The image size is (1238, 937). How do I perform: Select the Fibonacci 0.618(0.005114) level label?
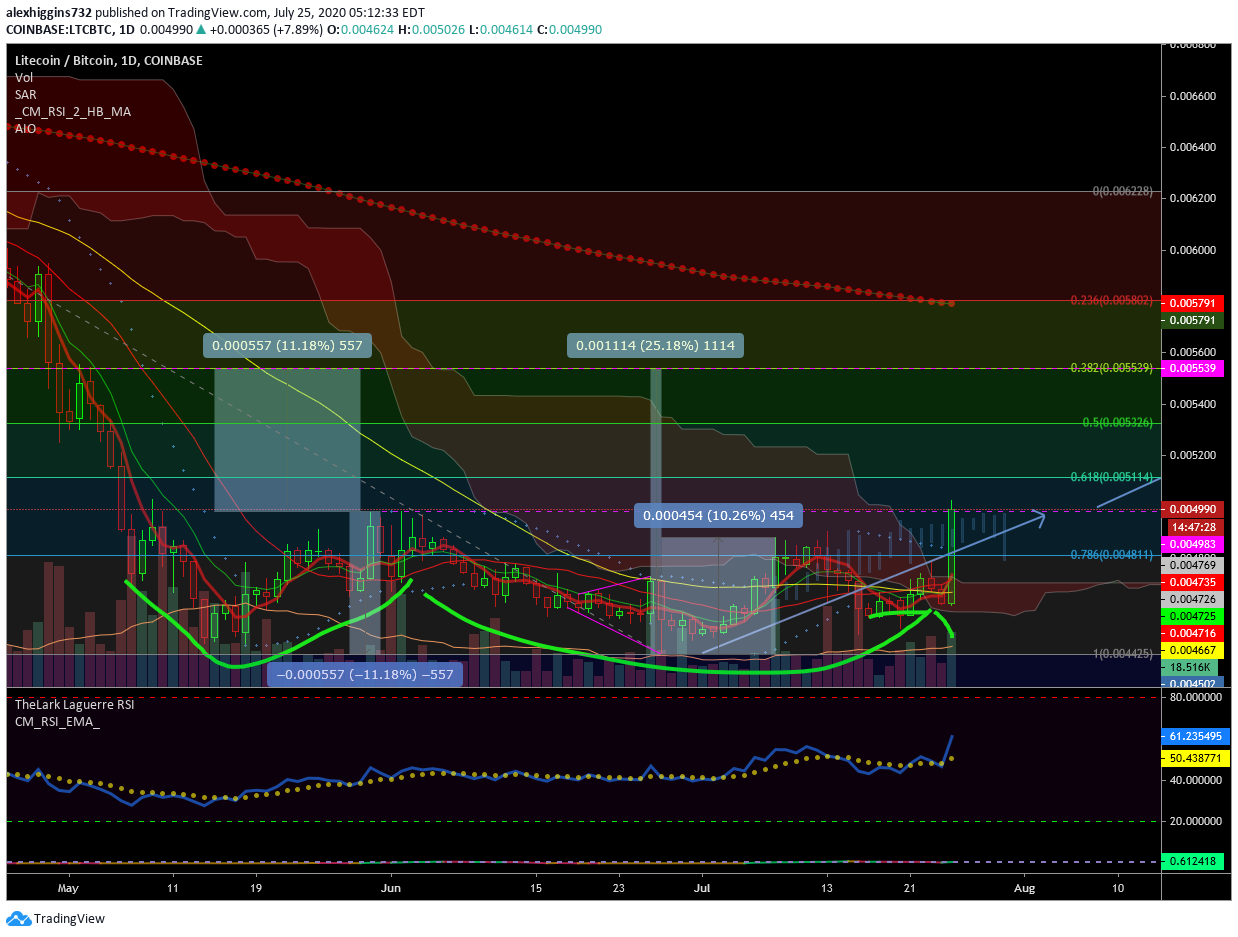pos(1112,477)
